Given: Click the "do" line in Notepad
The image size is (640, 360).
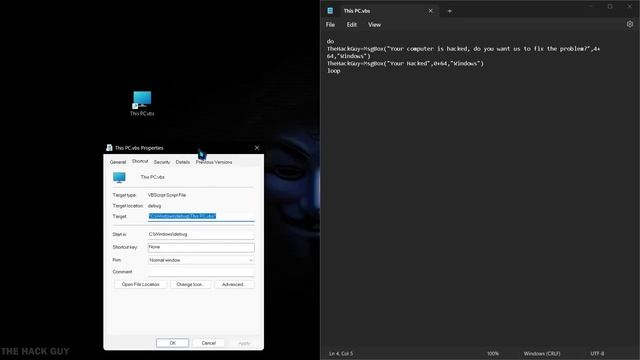Looking at the screenshot, I should tap(330, 41).
